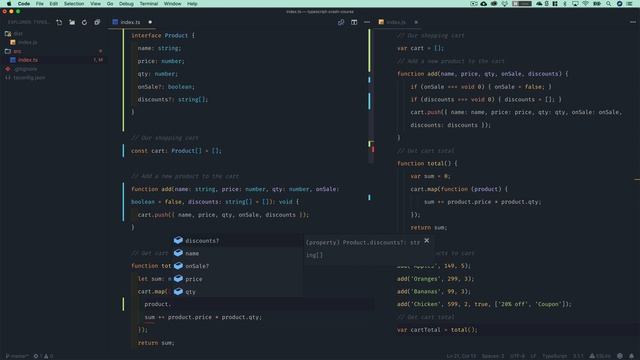The height and width of the screenshot is (360, 640).
Task: Choose 'price' autocomplete suggestion
Action: (237, 279)
